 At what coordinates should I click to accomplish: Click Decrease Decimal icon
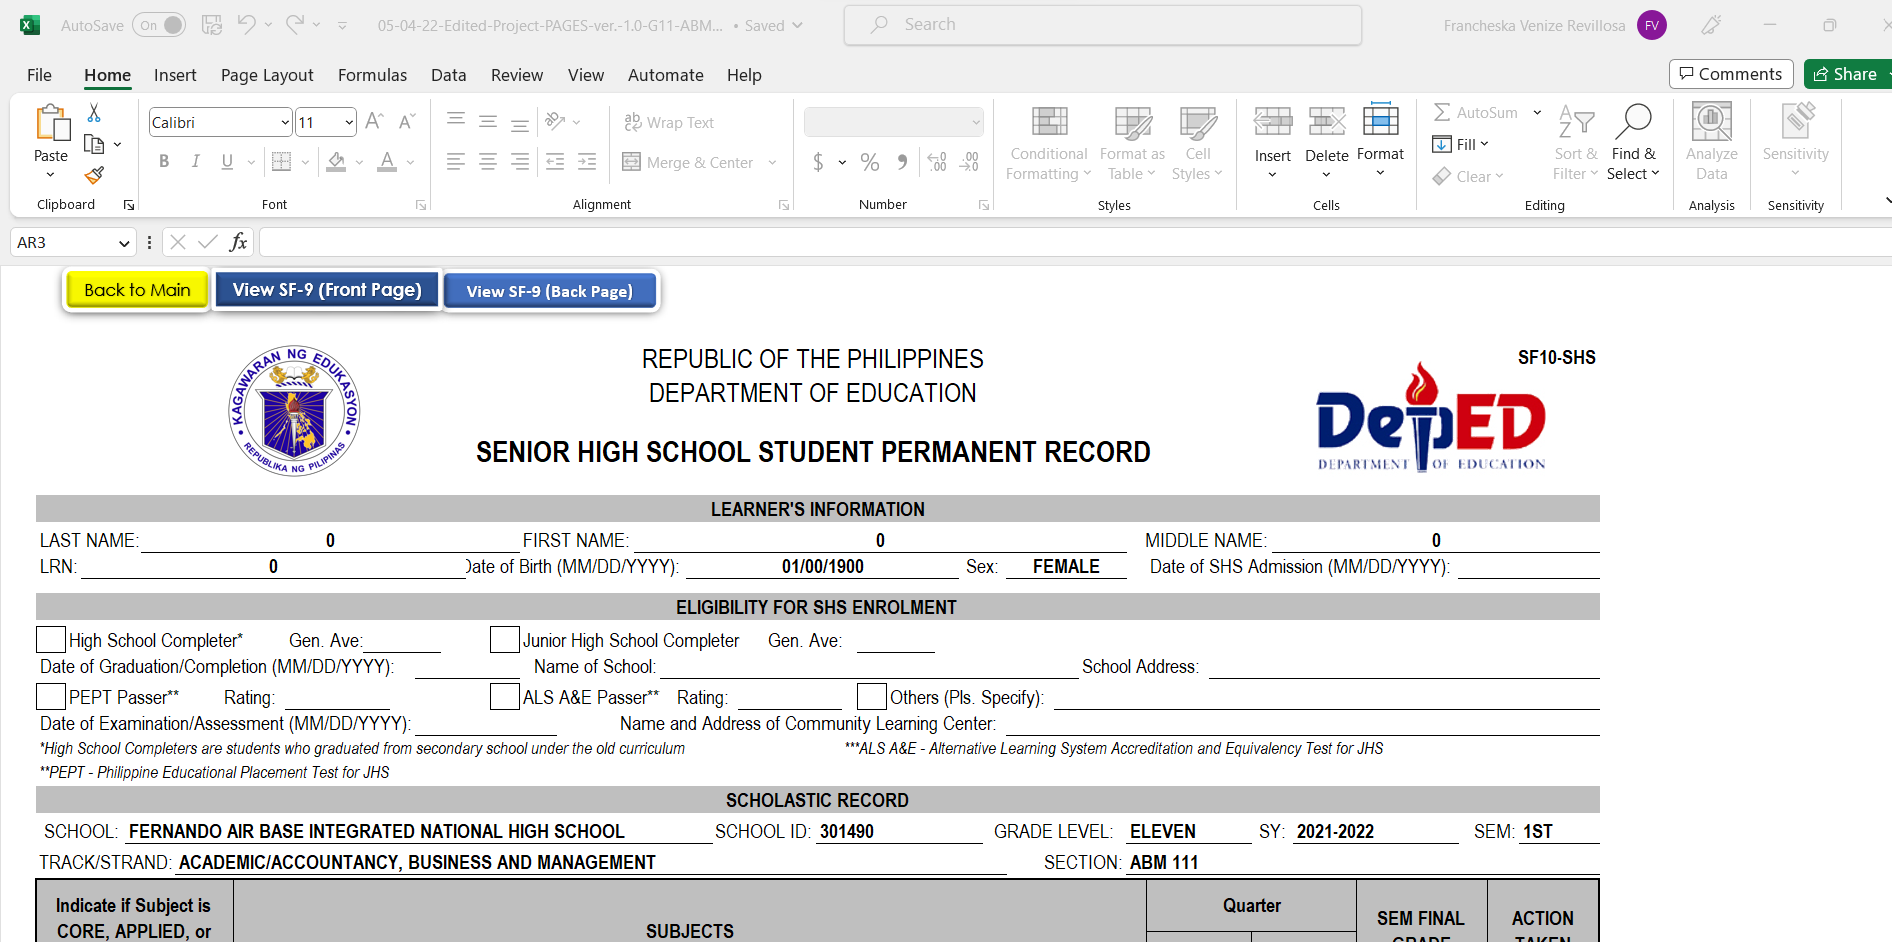click(x=969, y=162)
